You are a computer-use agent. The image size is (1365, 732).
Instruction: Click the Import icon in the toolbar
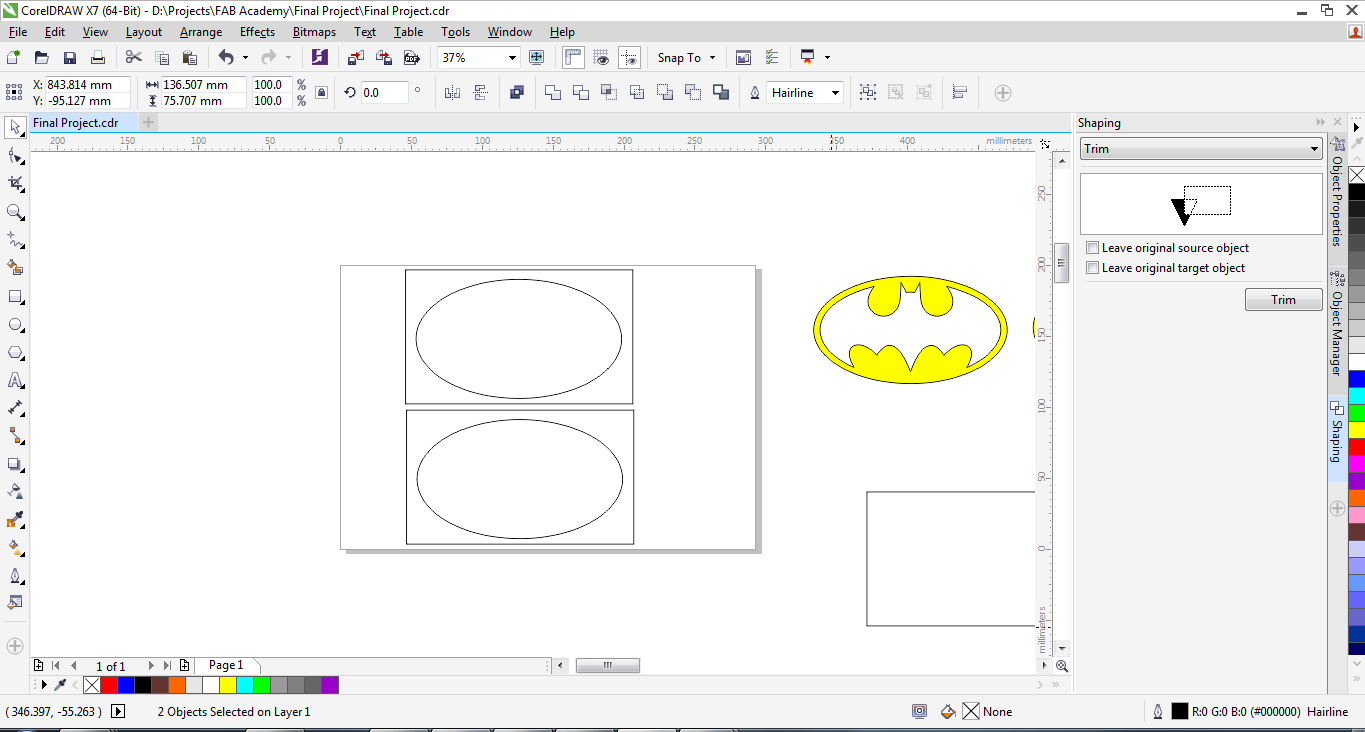point(355,58)
